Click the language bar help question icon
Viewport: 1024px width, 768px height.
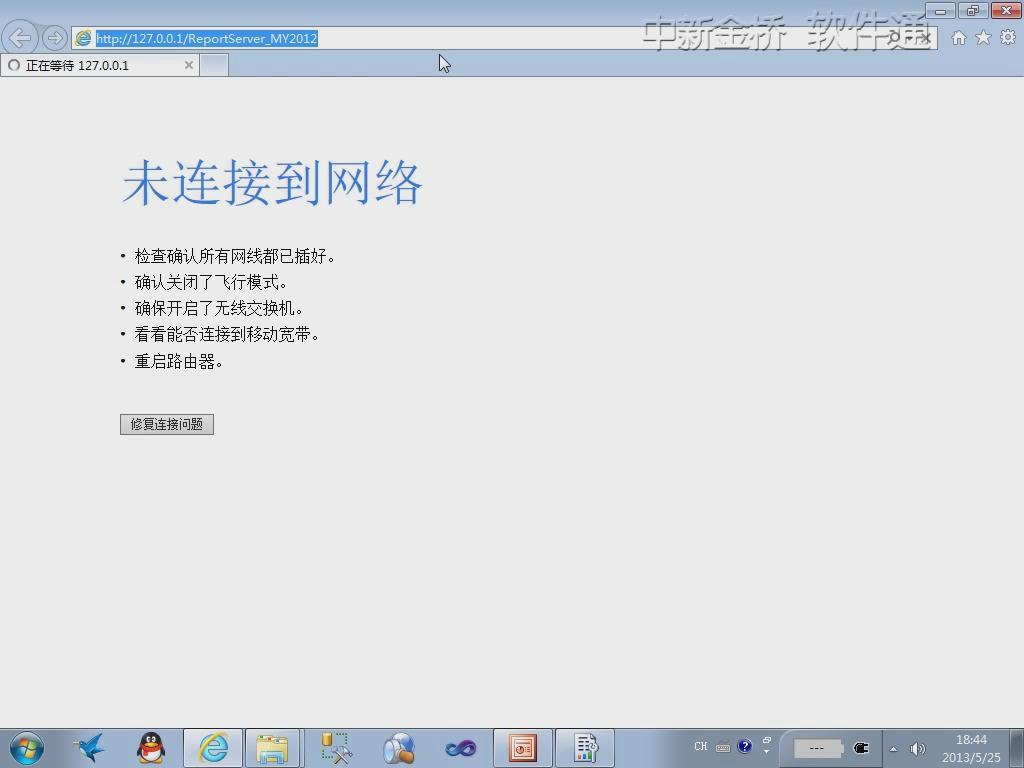(744, 746)
